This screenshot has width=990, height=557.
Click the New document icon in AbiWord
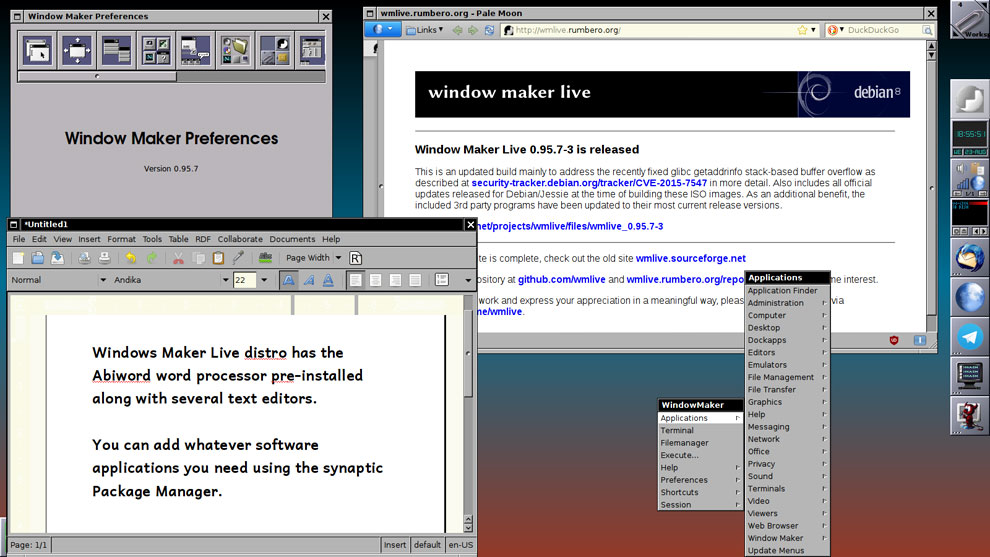(18, 258)
